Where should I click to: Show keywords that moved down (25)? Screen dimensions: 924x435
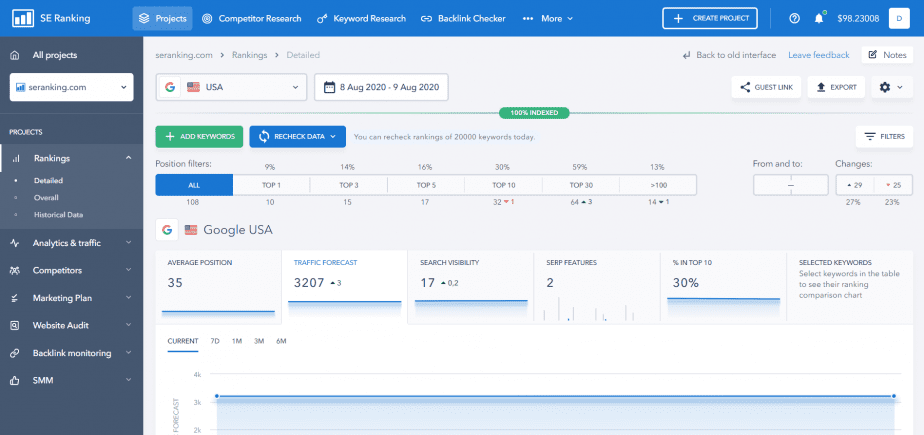pyautogui.click(x=893, y=185)
